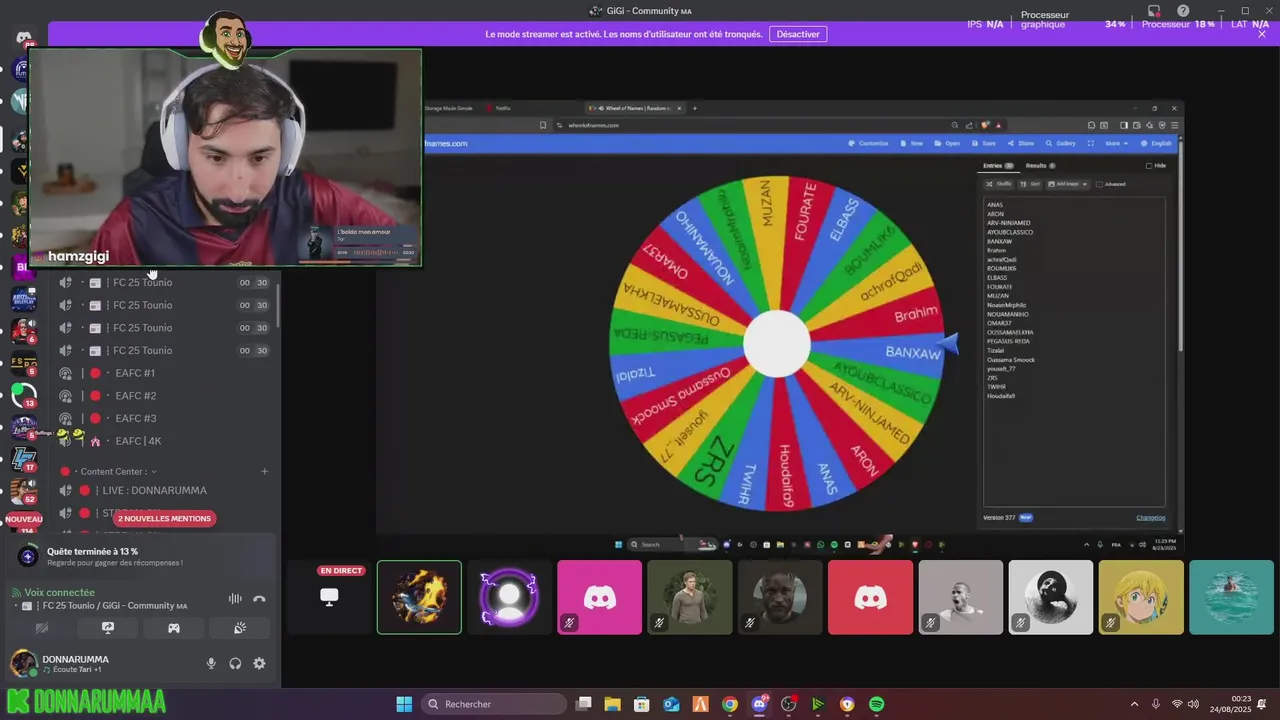This screenshot has height=720, width=1280.
Task: Click Save in Wheel of Names toolbar
Action: [x=984, y=143]
